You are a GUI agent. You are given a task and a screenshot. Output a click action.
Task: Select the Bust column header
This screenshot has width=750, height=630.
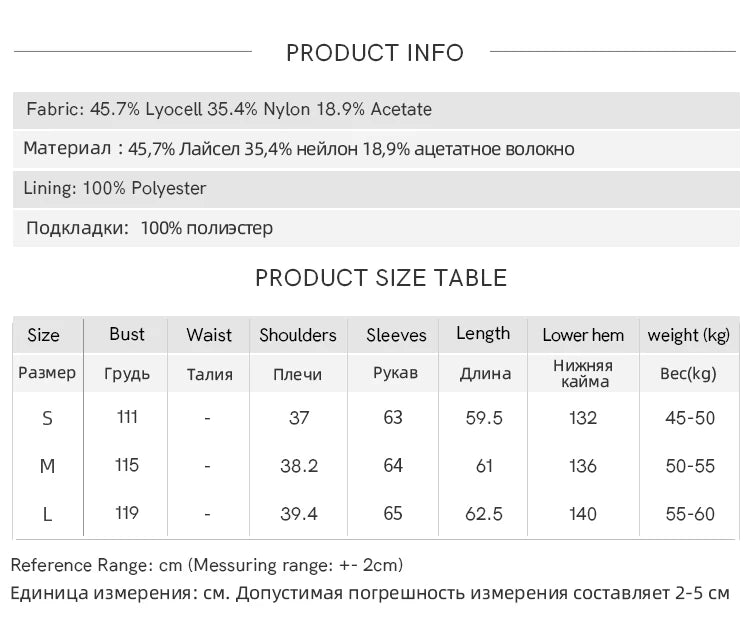[126, 334]
